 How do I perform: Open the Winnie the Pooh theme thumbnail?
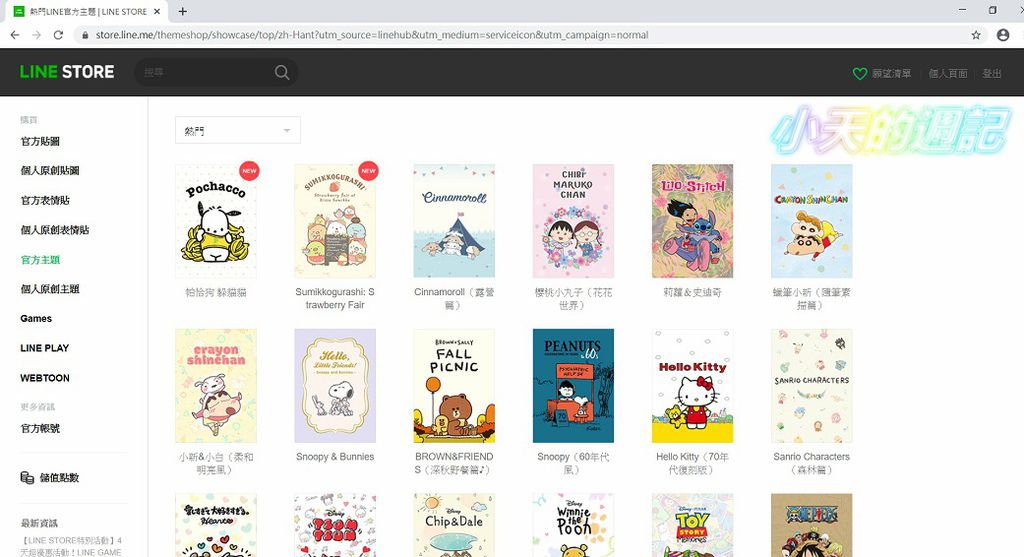573,525
